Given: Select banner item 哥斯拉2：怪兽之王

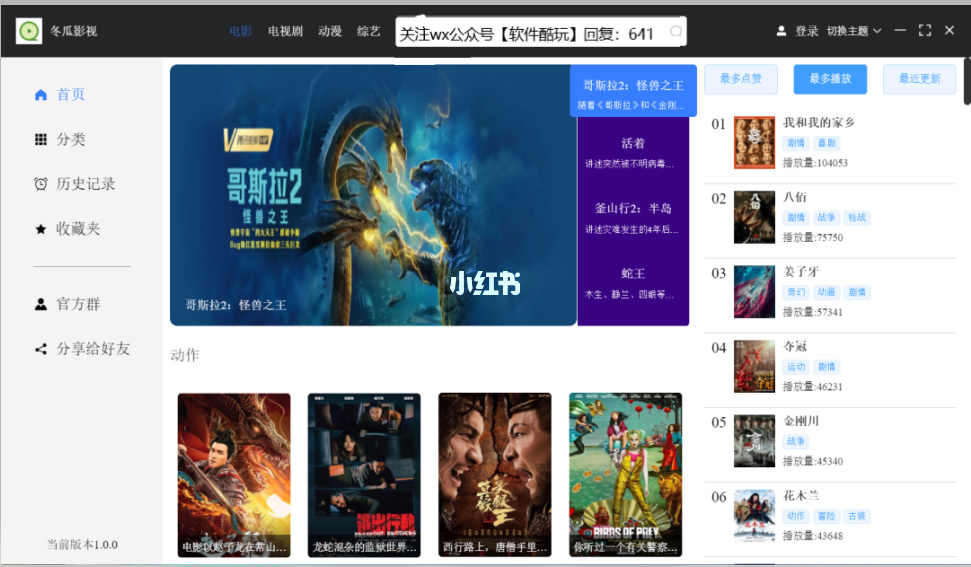Looking at the screenshot, I should point(633,91).
